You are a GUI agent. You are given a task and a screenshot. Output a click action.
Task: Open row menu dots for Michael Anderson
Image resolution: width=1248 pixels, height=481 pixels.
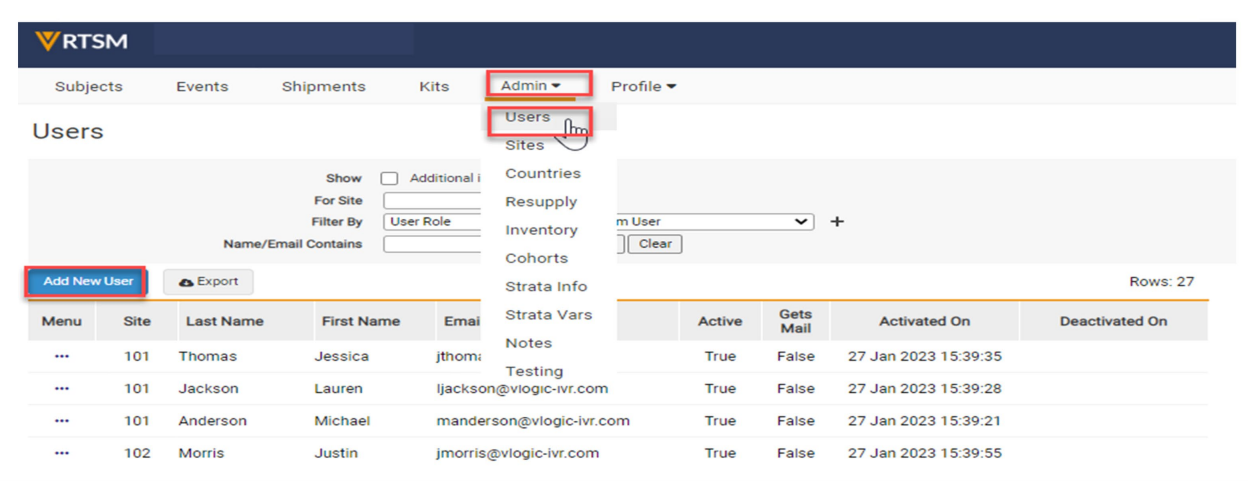click(62, 421)
